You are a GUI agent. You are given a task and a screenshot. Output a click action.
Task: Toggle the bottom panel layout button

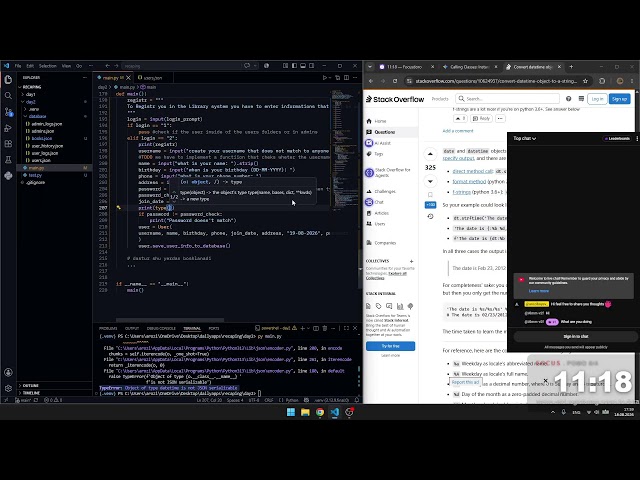[303, 66]
